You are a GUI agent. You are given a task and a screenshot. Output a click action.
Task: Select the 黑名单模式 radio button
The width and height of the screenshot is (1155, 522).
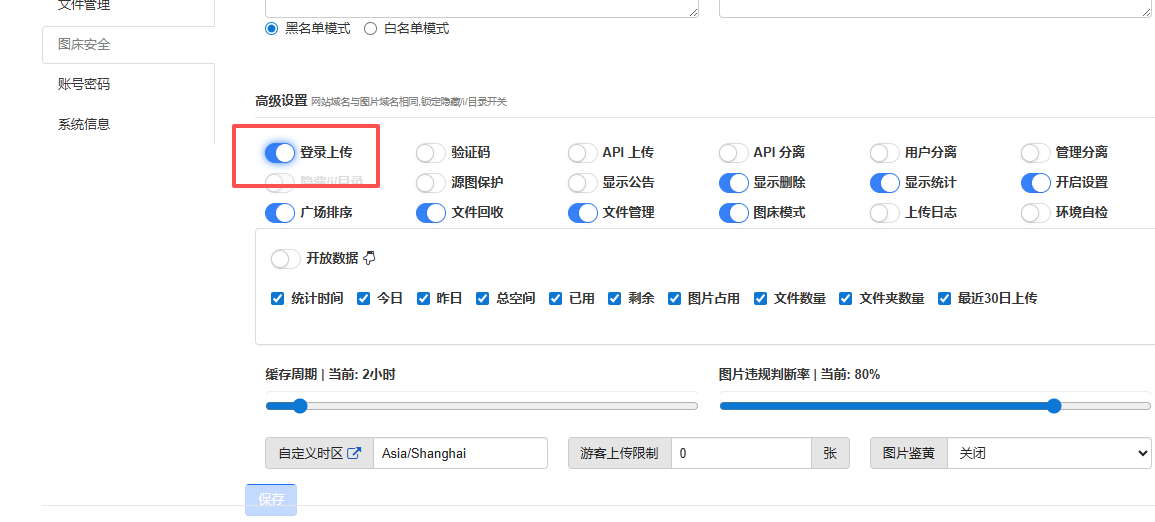tap(272, 28)
